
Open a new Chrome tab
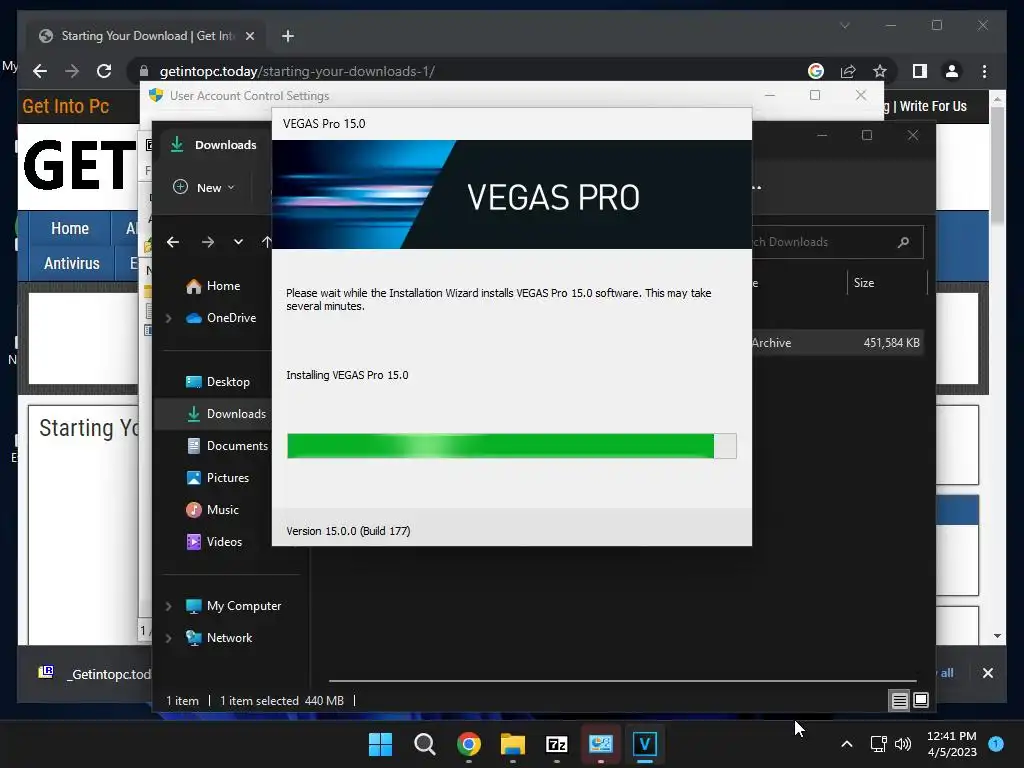click(x=288, y=36)
